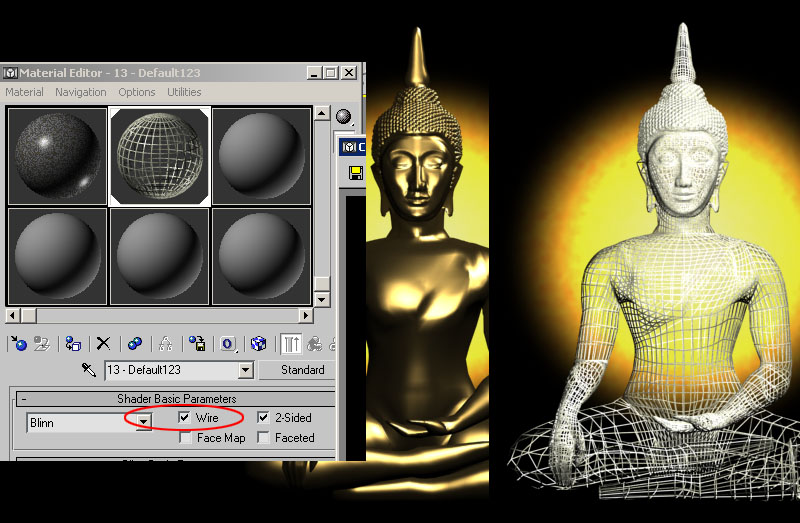Click the Make Material Copy icon
Screen dimensions: 800x523
coord(135,343)
